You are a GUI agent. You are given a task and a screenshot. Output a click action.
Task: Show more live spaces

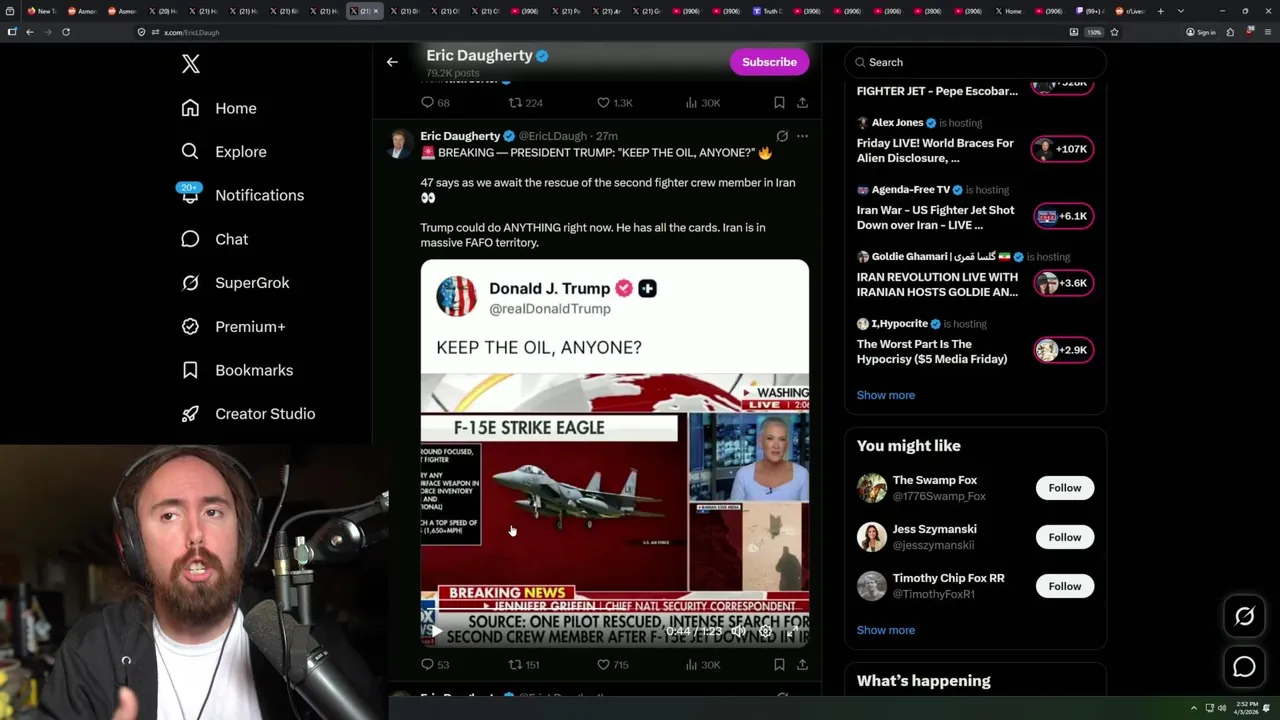[885, 395]
